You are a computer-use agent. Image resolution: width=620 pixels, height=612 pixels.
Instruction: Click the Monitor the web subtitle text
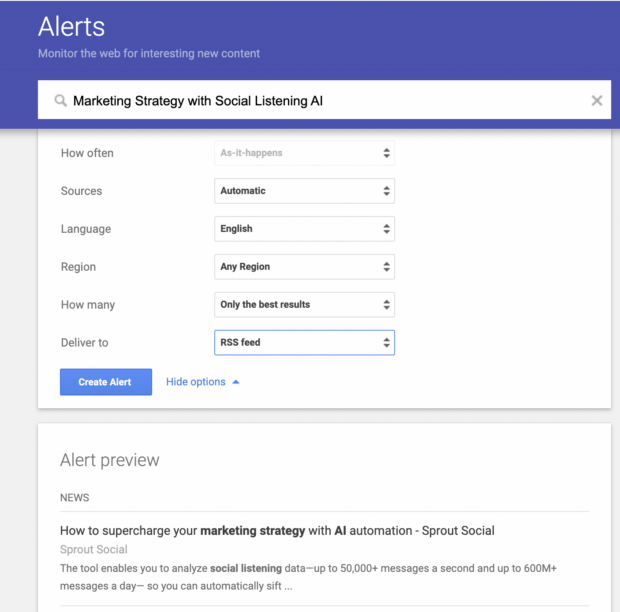coord(148,53)
